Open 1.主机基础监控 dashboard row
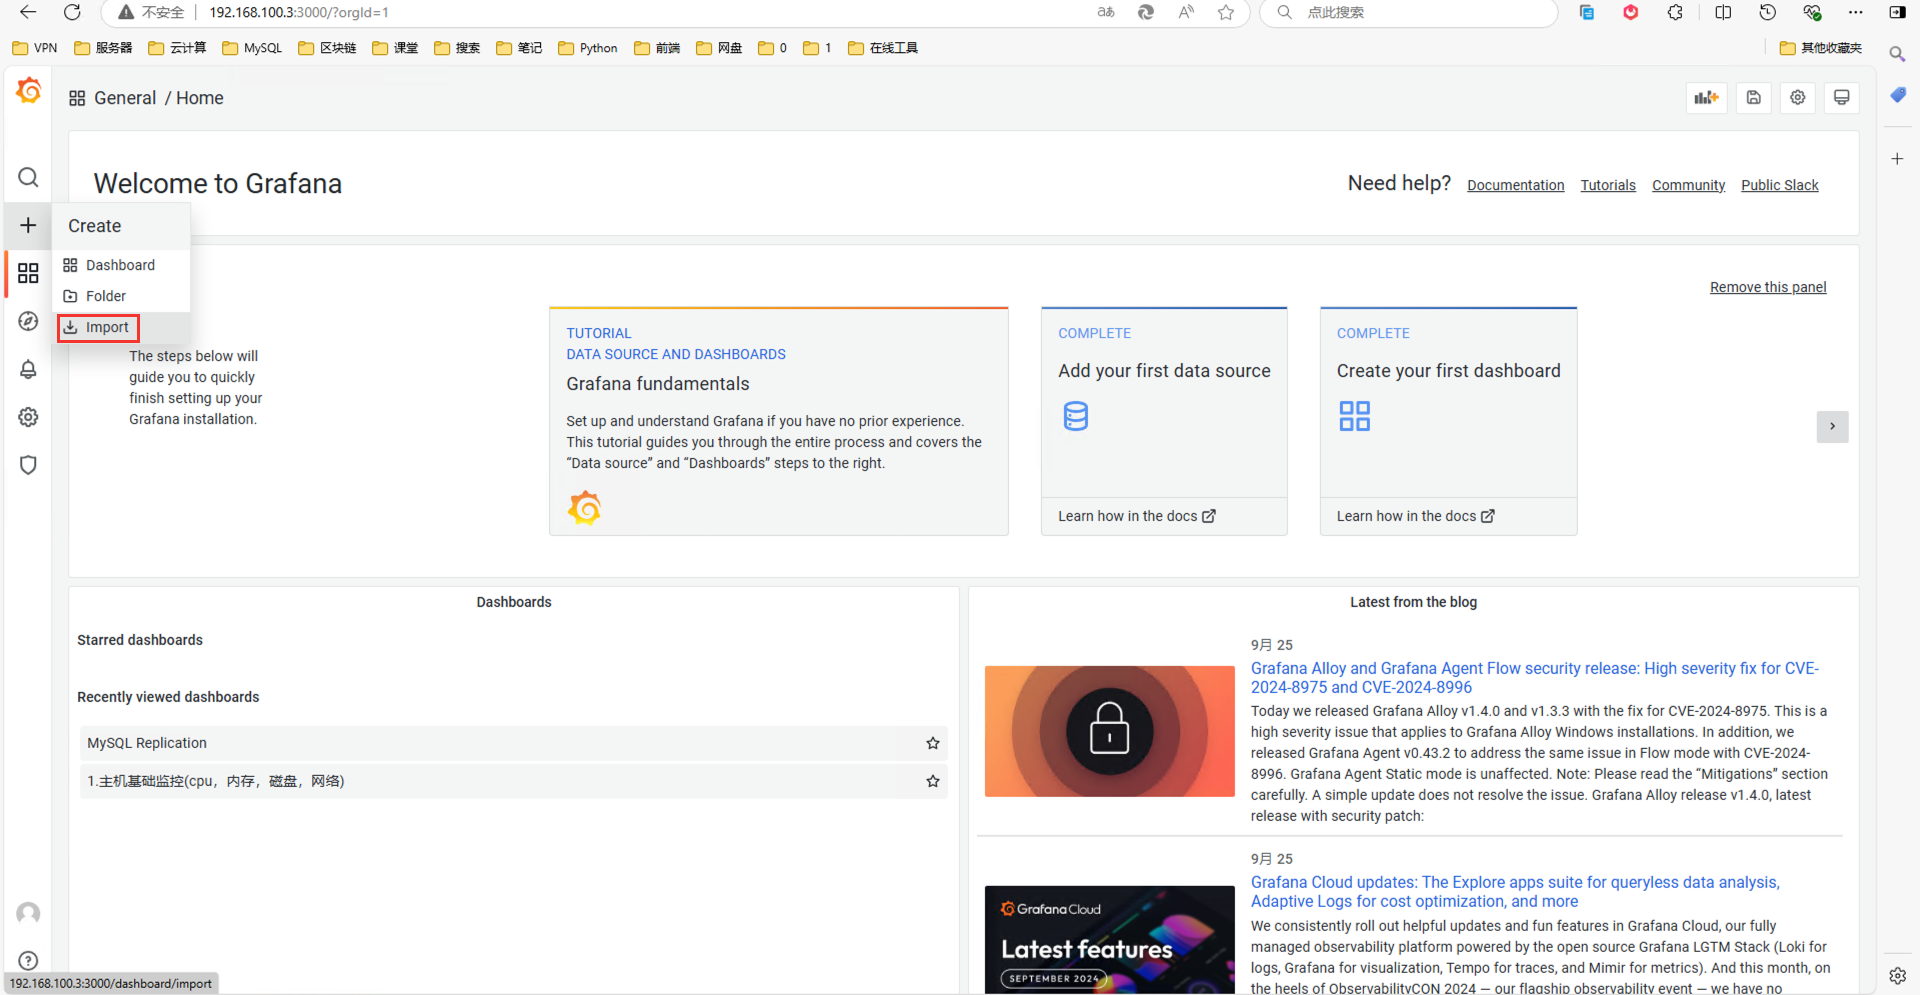 (513, 781)
